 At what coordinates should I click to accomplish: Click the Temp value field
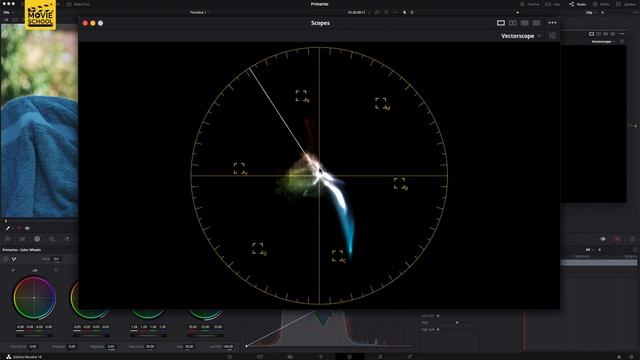56,259
